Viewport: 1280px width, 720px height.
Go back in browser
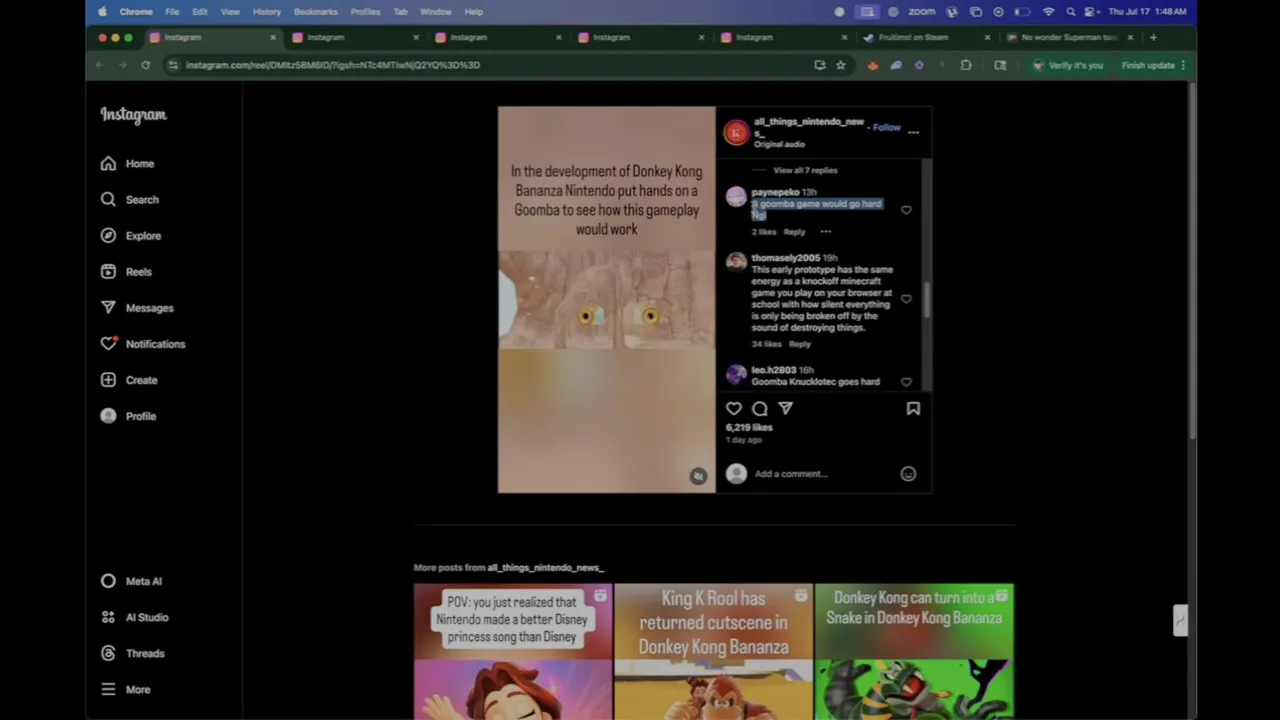99,65
